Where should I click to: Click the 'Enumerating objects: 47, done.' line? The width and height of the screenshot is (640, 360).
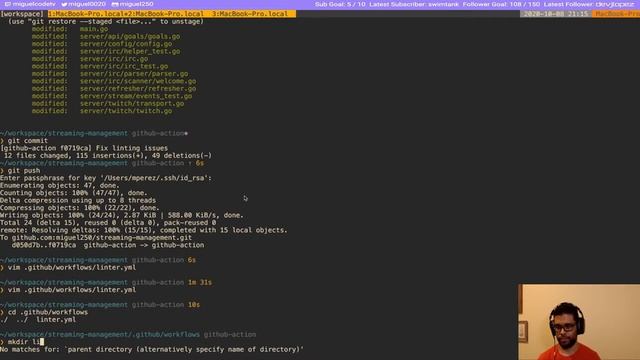60,185
